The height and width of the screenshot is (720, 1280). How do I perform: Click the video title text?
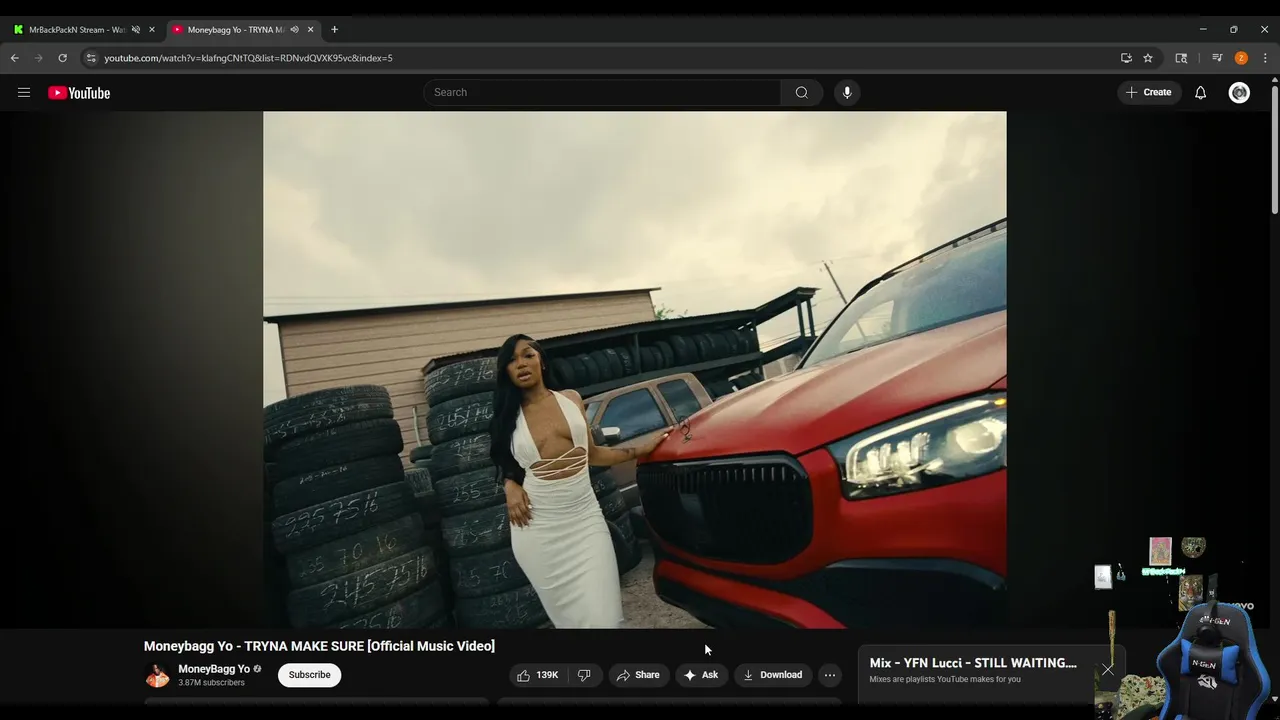click(319, 646)
